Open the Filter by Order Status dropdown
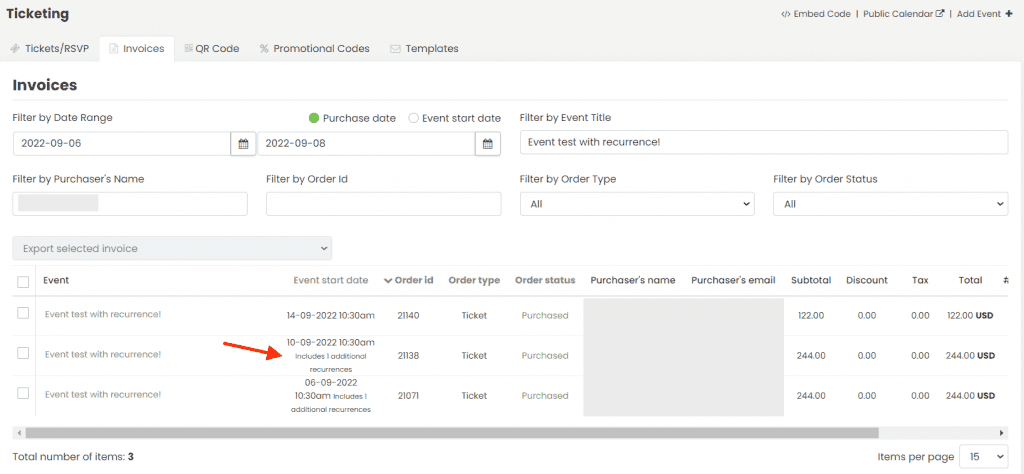Viewport: 1024px width, 474px height. coord(891,204)
